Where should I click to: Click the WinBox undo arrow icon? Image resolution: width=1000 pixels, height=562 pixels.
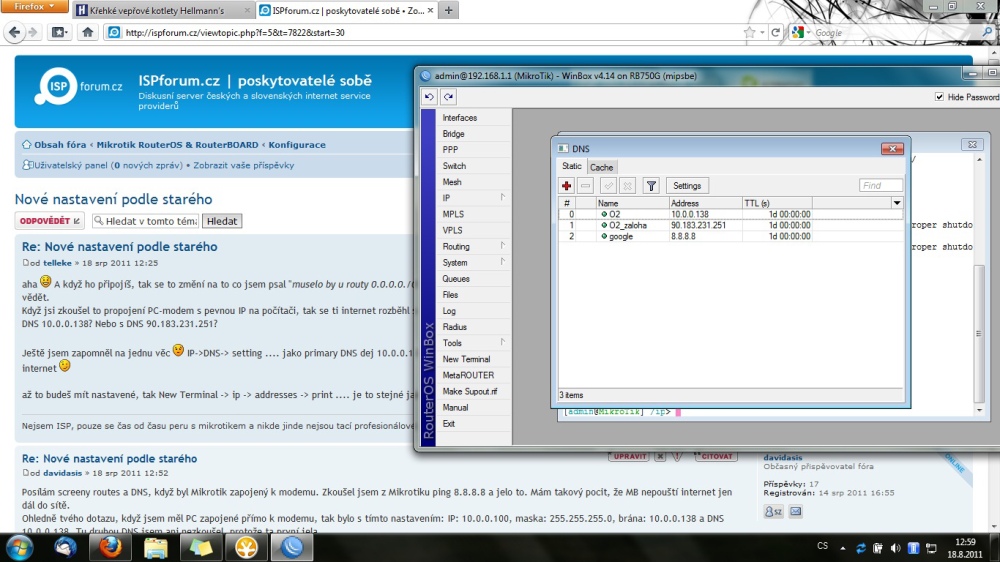pyautogui.click(x=429, y=97)
